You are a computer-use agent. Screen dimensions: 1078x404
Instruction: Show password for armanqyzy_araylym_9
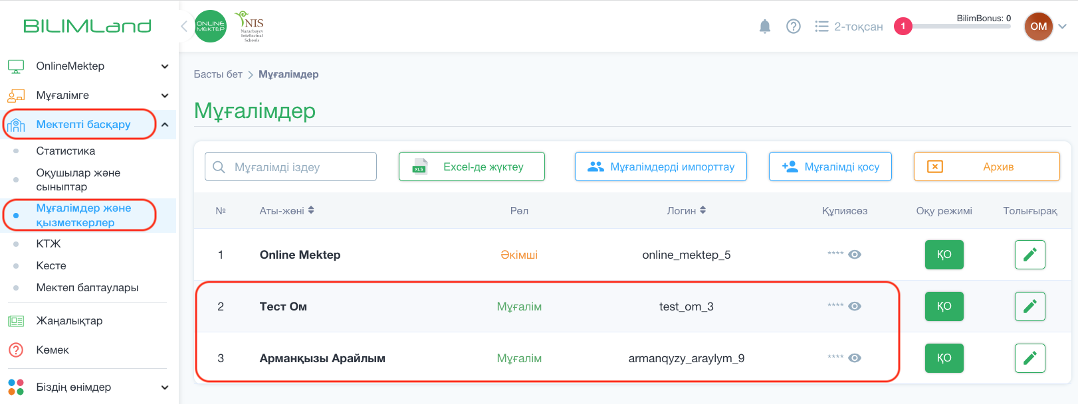855,358
